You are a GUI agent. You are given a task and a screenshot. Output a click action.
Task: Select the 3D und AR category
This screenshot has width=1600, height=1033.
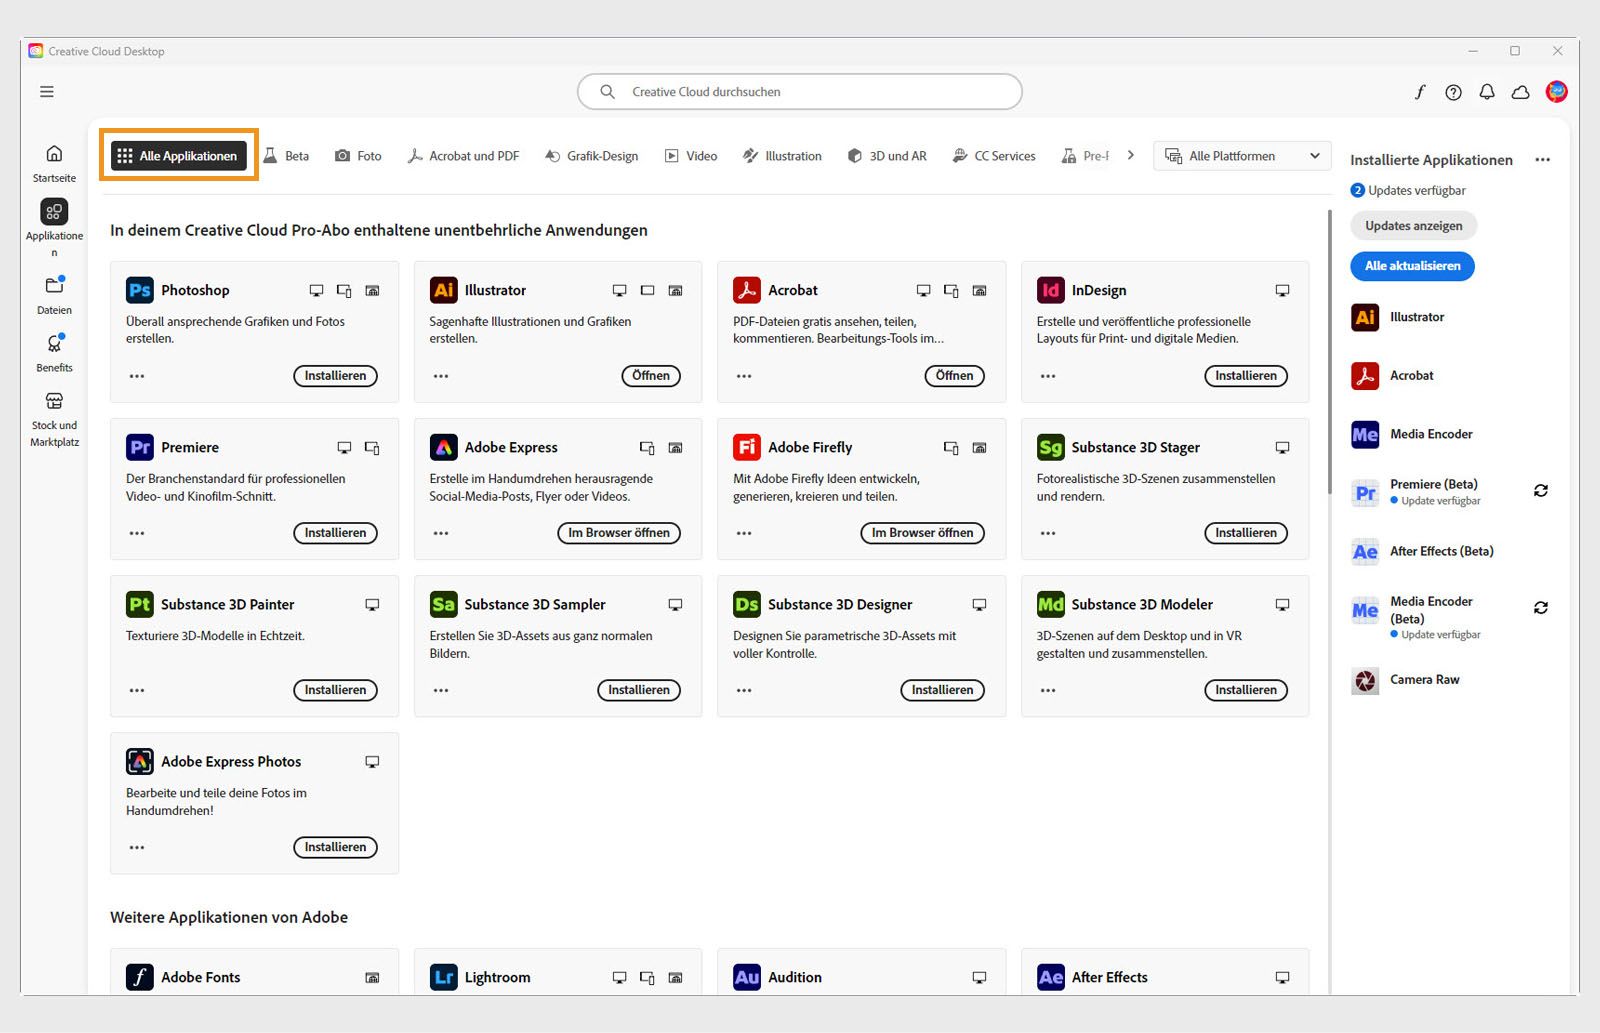(887, 156)
